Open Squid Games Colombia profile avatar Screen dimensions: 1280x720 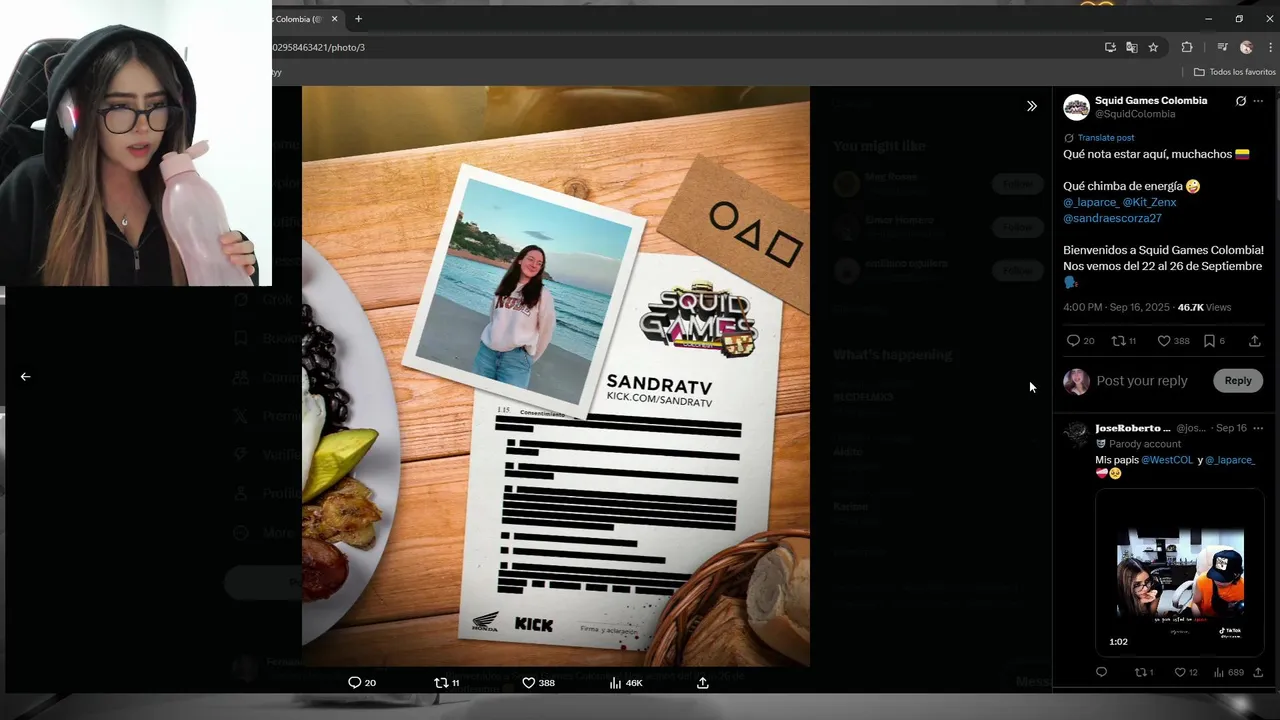1076,107
